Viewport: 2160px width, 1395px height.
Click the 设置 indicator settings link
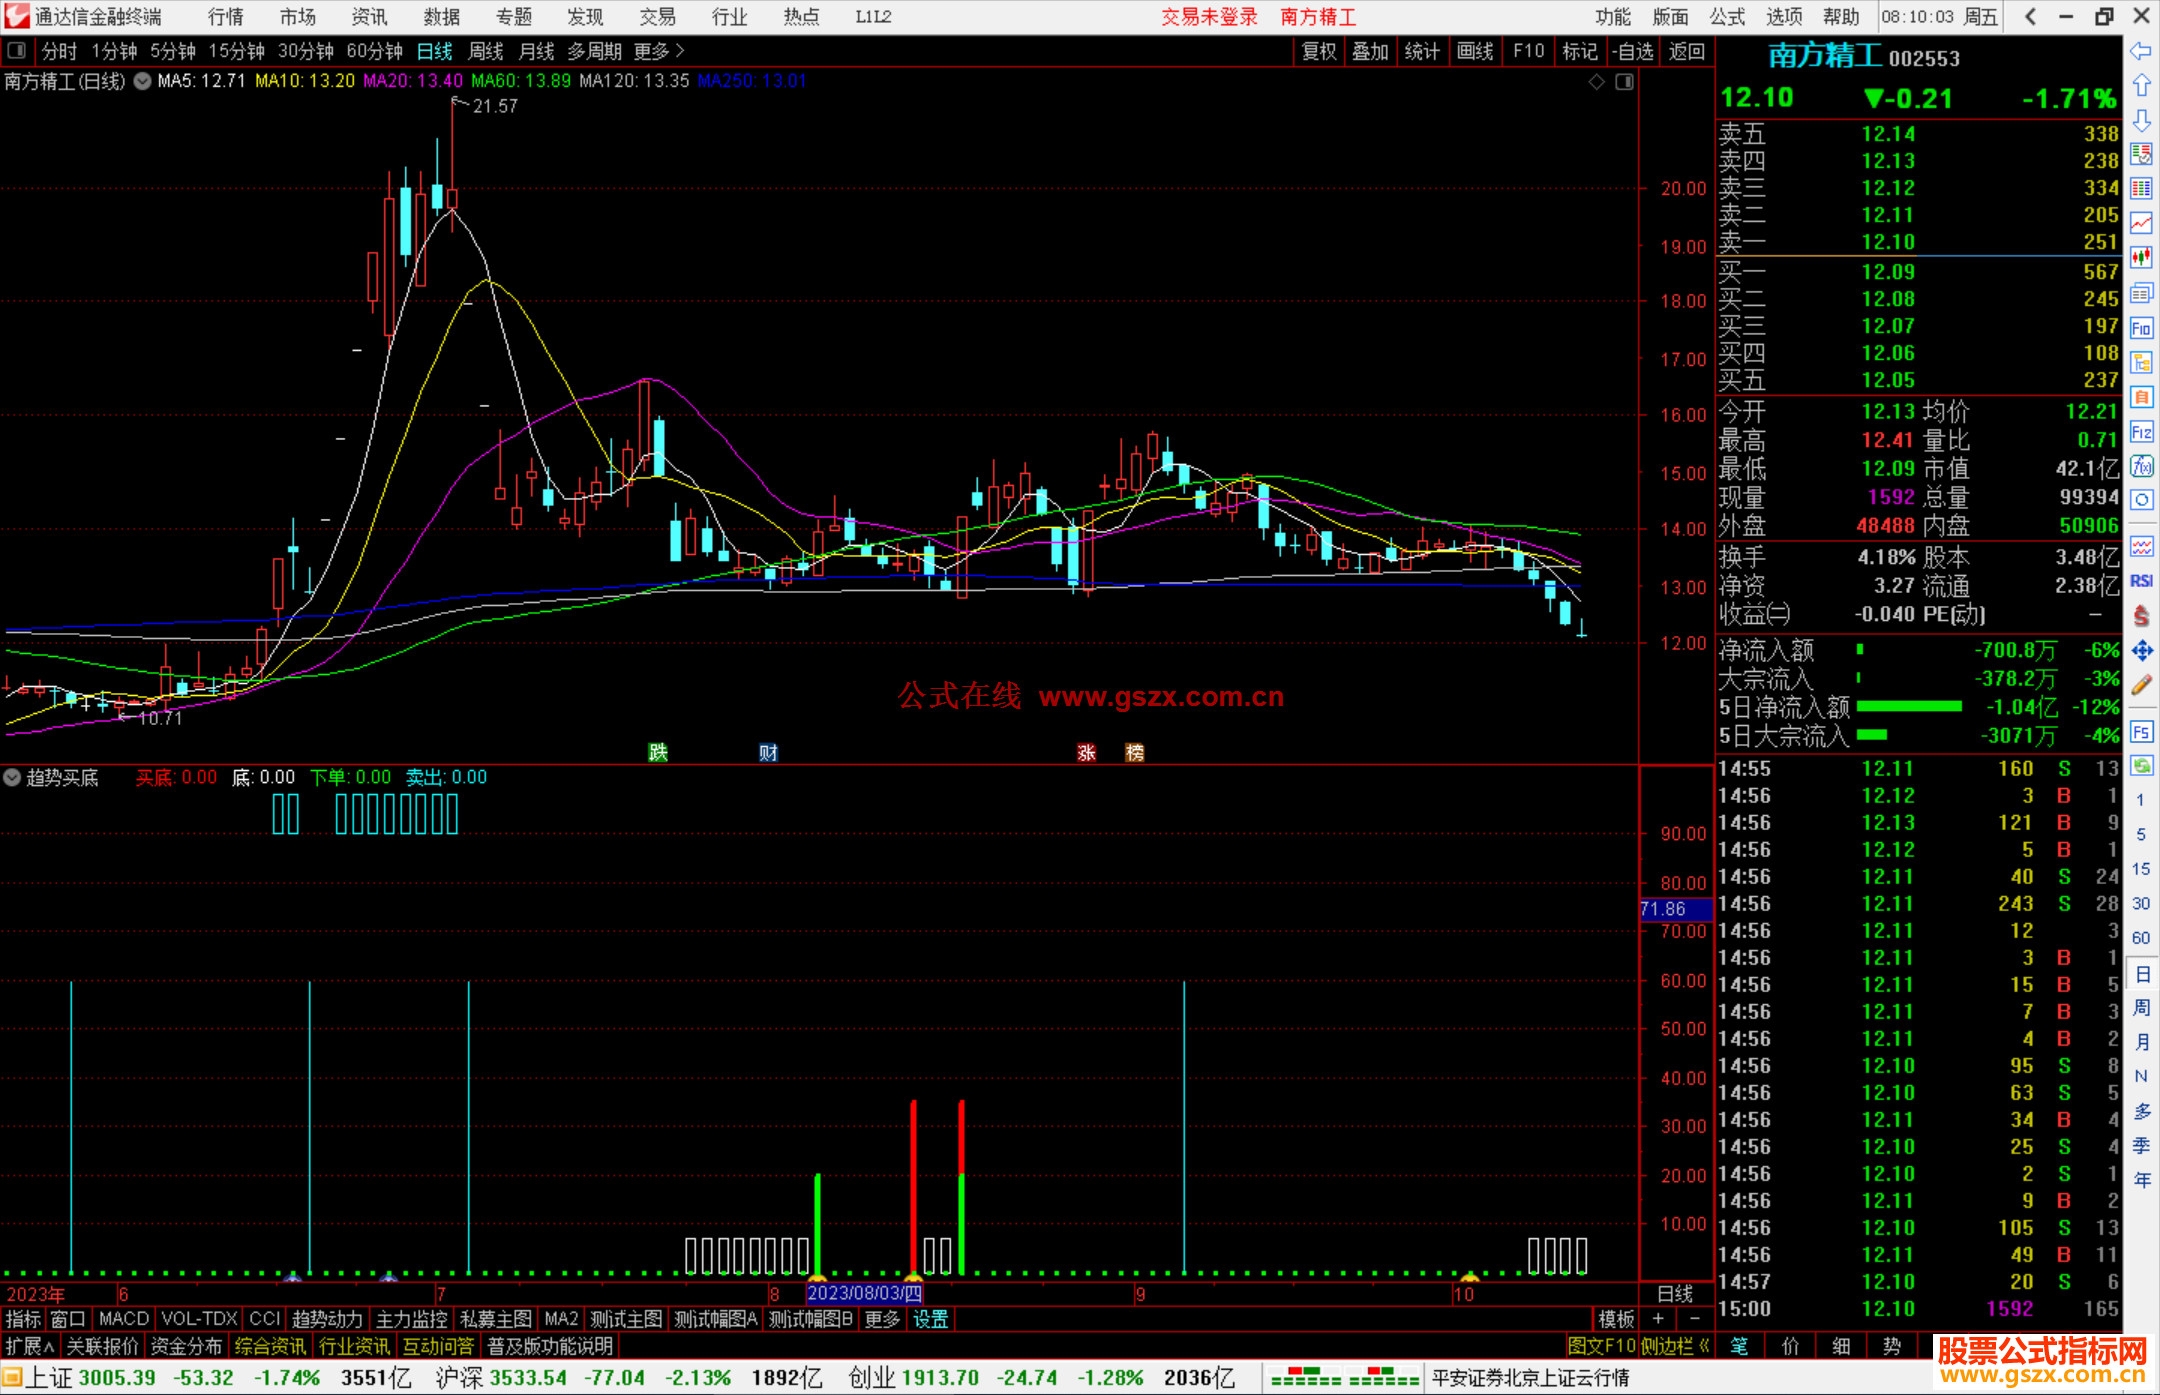(x=930, y=1319)
